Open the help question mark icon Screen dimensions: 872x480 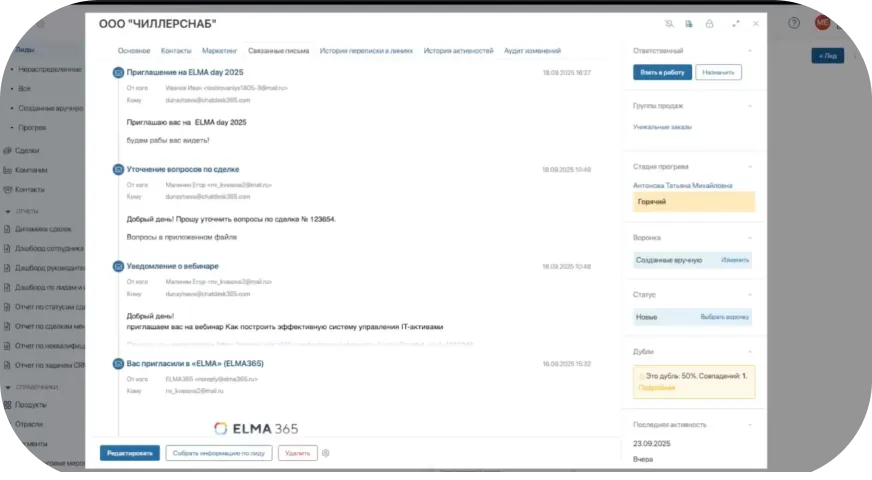coord(795,22)
